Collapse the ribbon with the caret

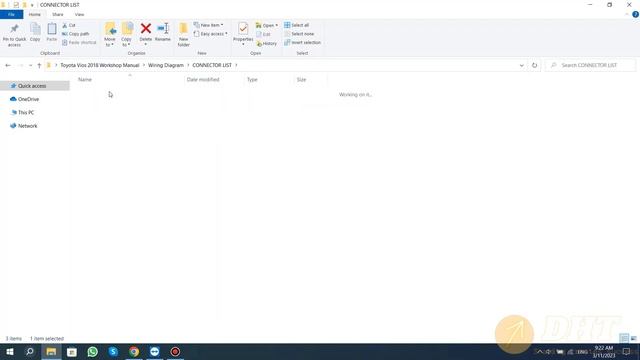[627, 14]
